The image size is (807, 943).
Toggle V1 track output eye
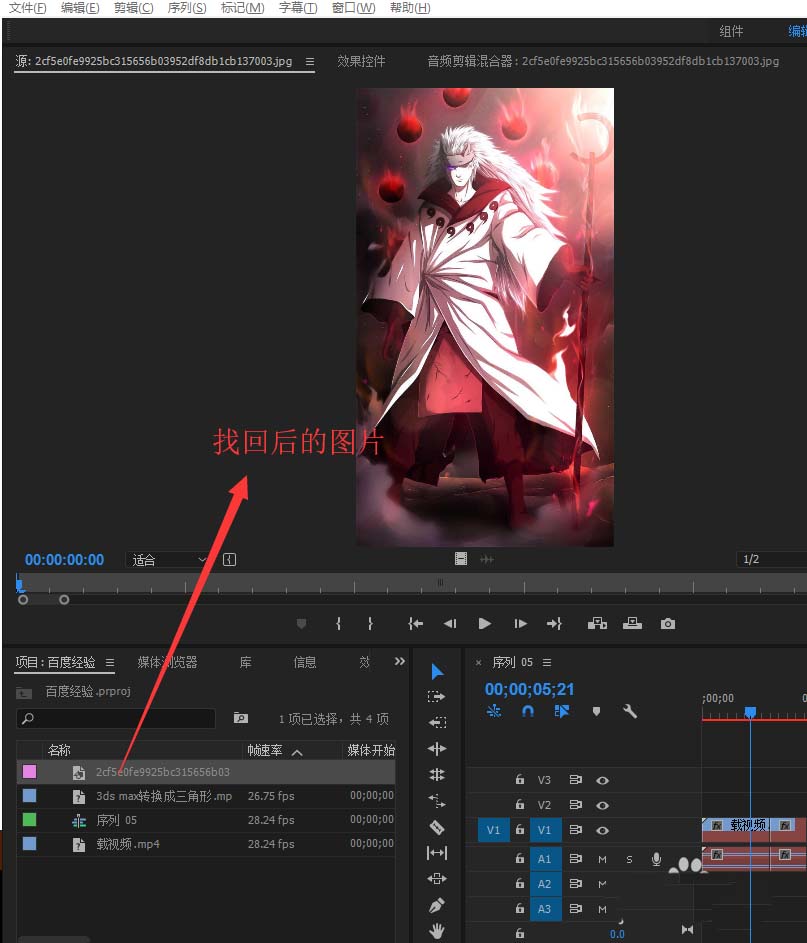point(602,831)
